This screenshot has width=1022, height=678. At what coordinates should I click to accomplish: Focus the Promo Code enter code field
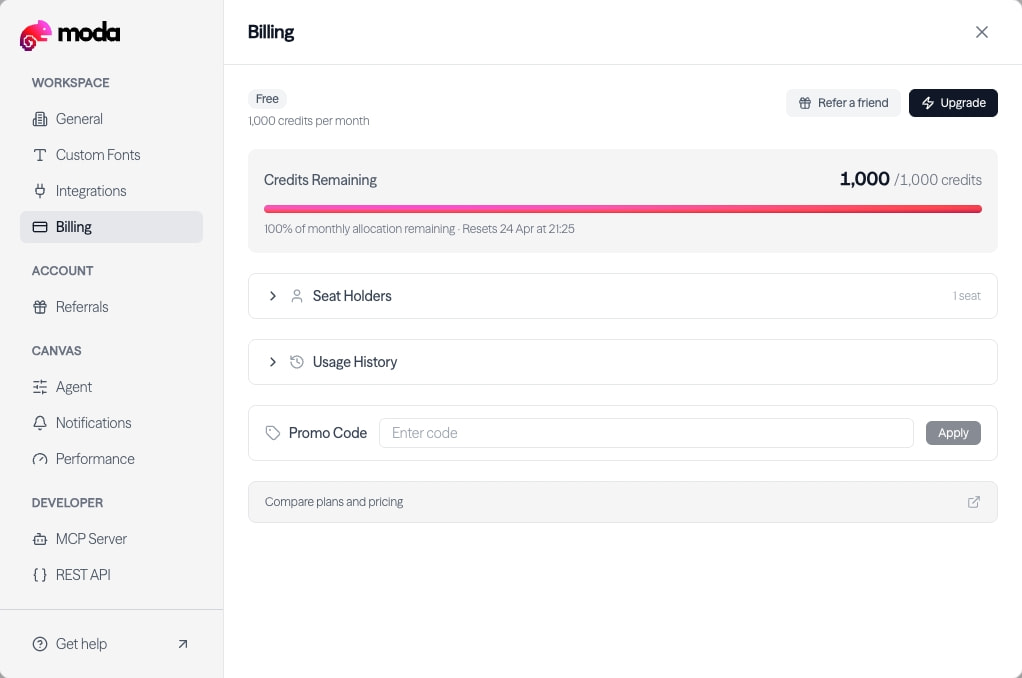tap(646, 433)
